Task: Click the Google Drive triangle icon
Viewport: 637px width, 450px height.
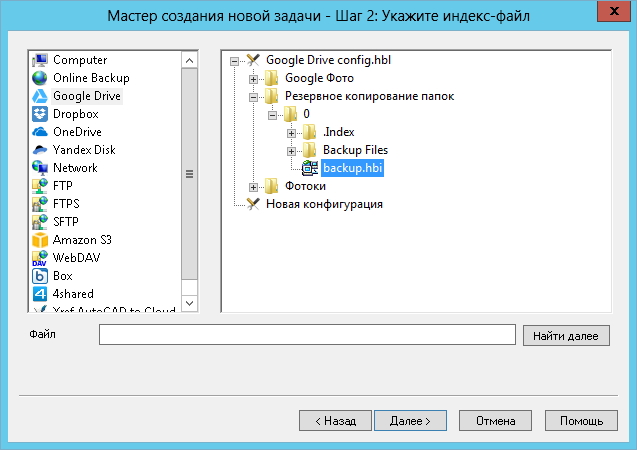Action: [x=40, y=96]
